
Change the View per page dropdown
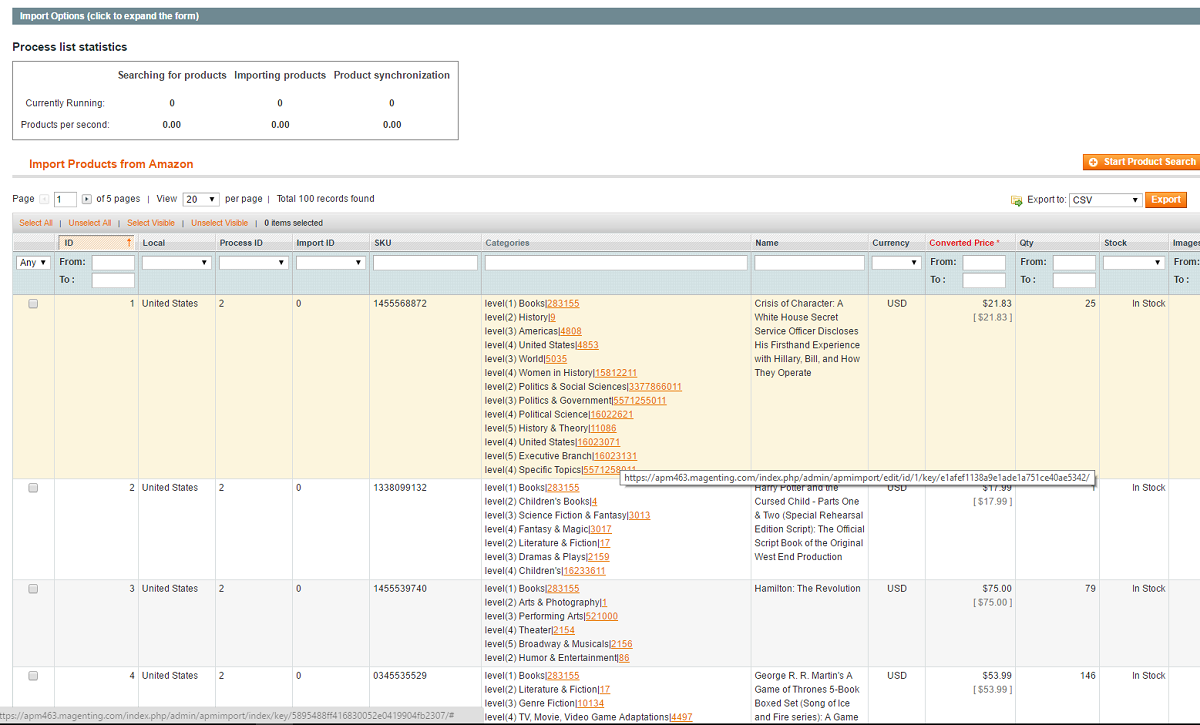(201, 199)
